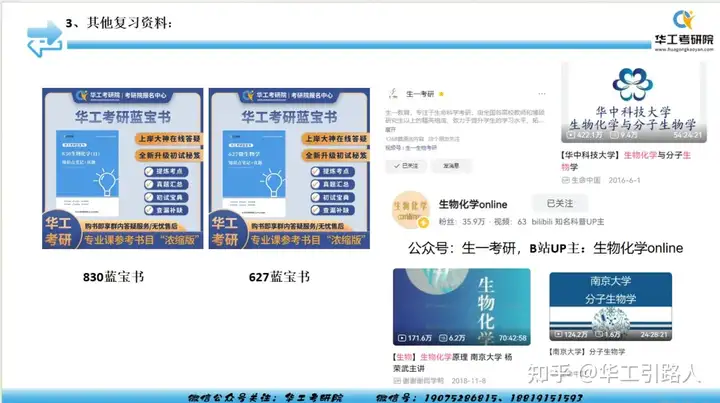Click the 生物化学online channel name

(x=473, y=204)
